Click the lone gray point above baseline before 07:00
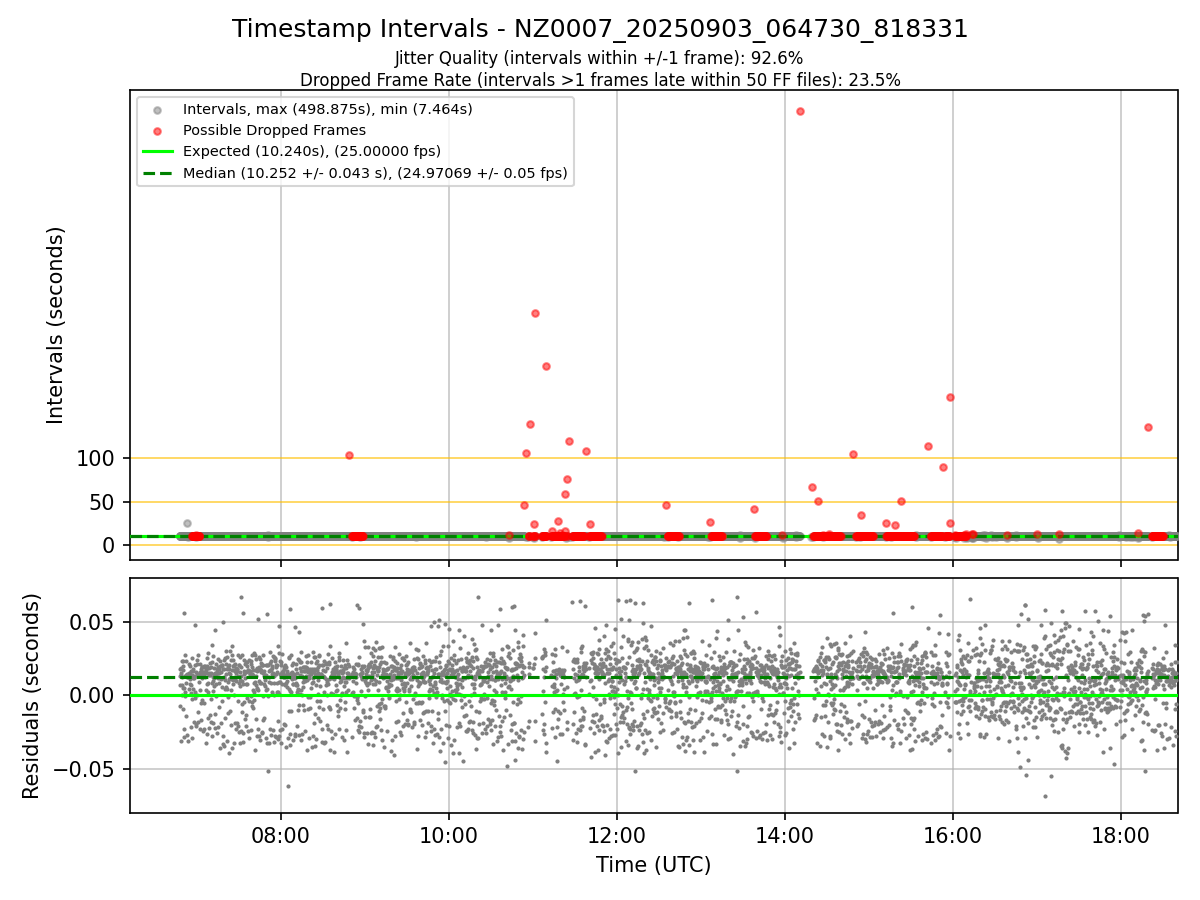This screenshot has width=1200, height=900. point(187,523)
